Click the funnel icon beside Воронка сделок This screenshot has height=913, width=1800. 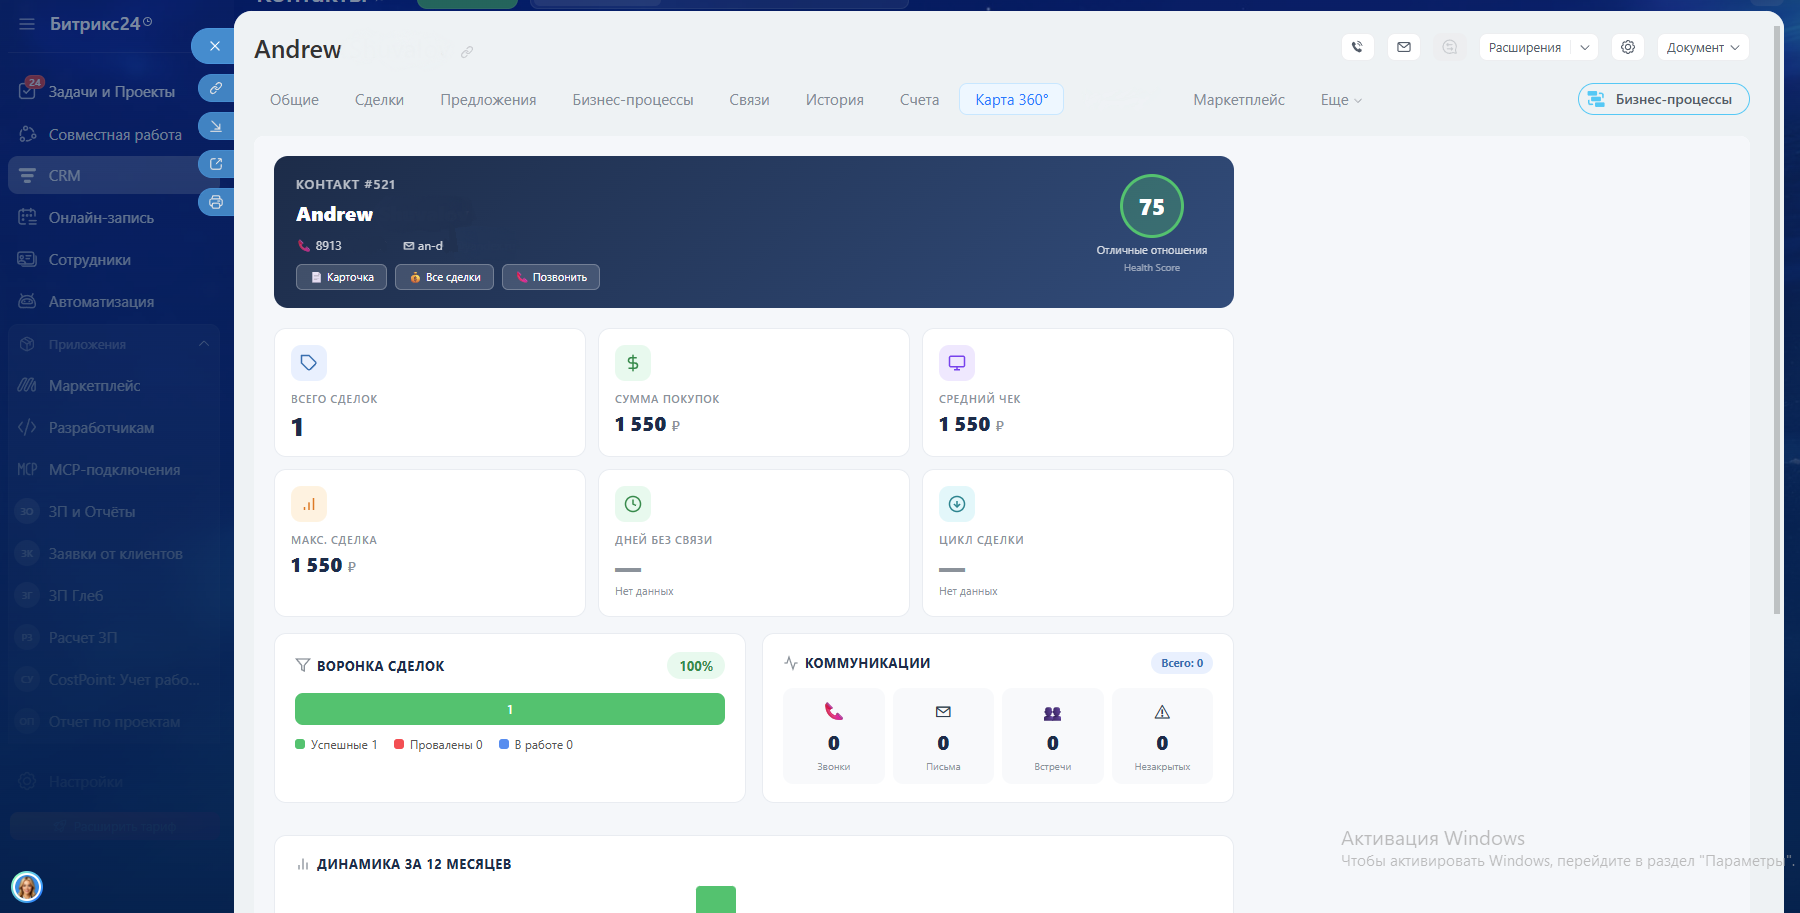tap(303, 665)
